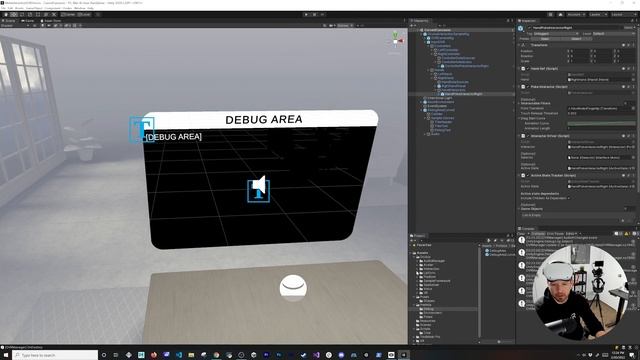
Task: Click the Project panel add plus button
Action: (412, 240)
